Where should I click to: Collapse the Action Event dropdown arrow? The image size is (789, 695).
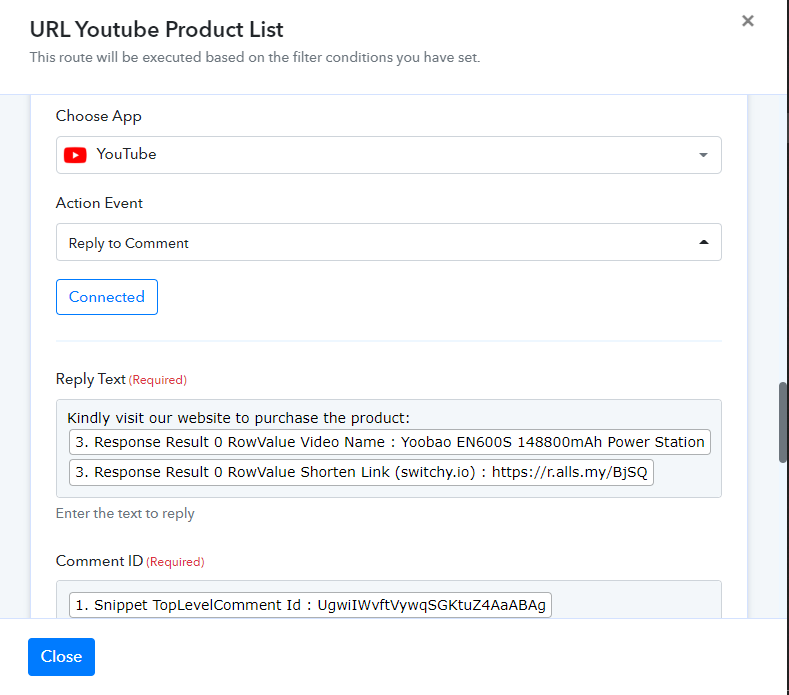(x=703, y=242)
